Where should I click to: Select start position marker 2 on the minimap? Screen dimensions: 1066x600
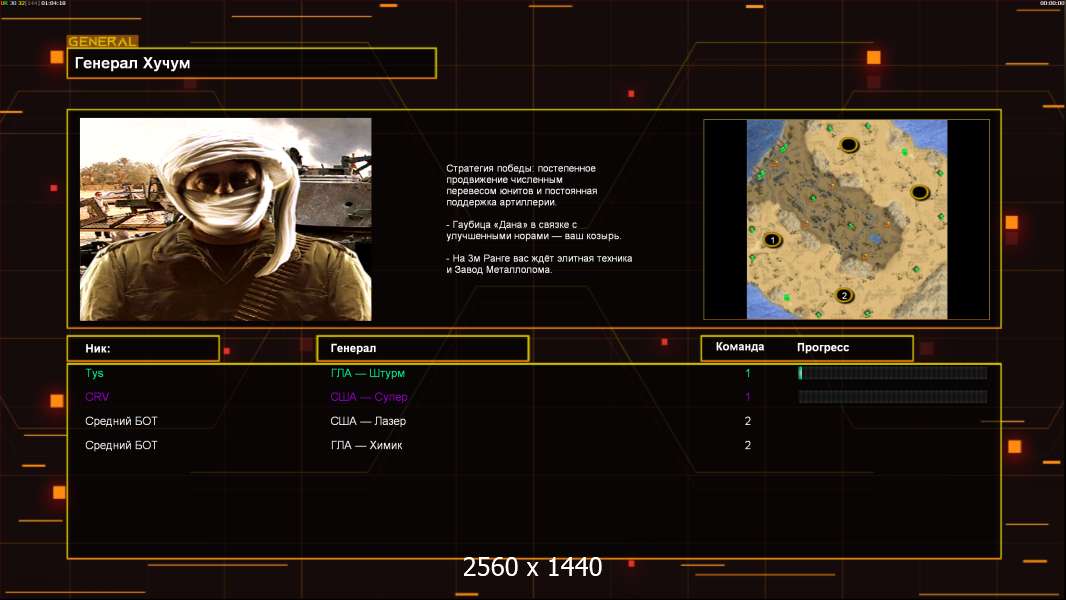tap(844, 295)
